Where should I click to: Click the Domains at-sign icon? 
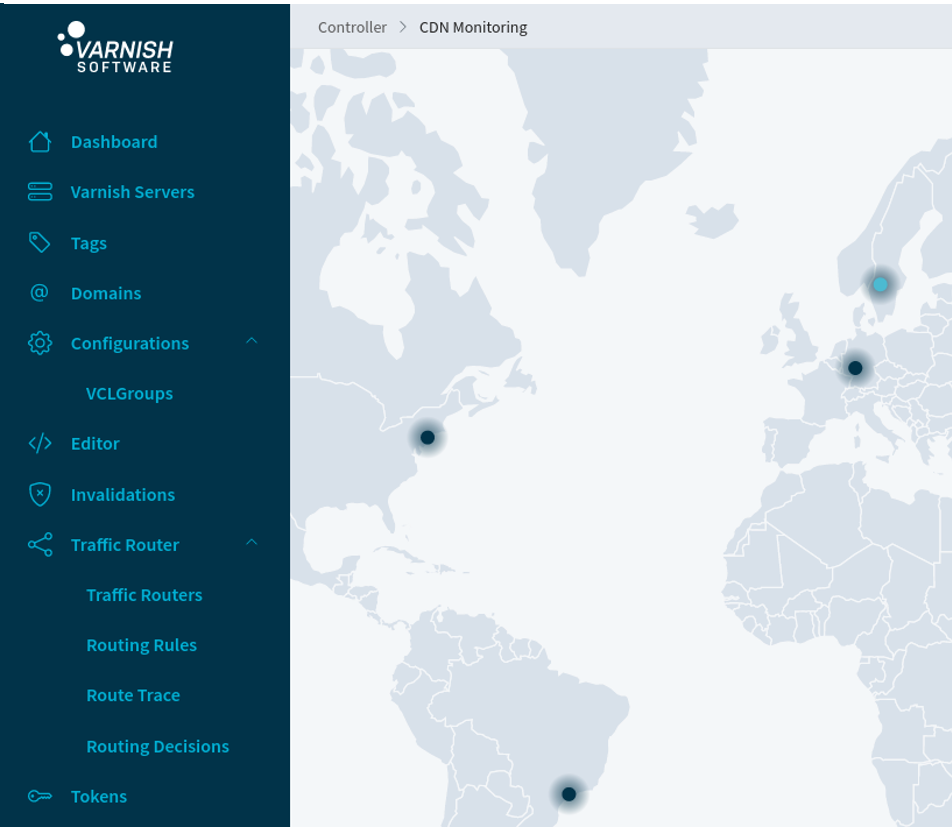(40, 293)
